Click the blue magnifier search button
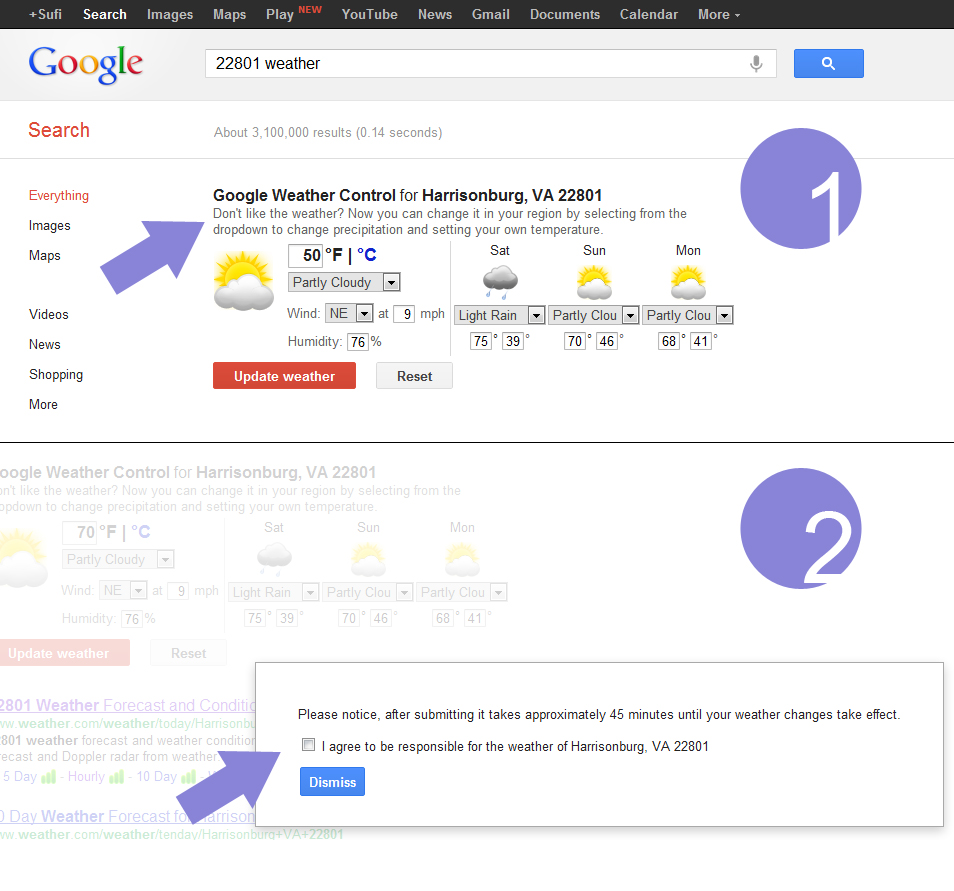 pos(828,63)
